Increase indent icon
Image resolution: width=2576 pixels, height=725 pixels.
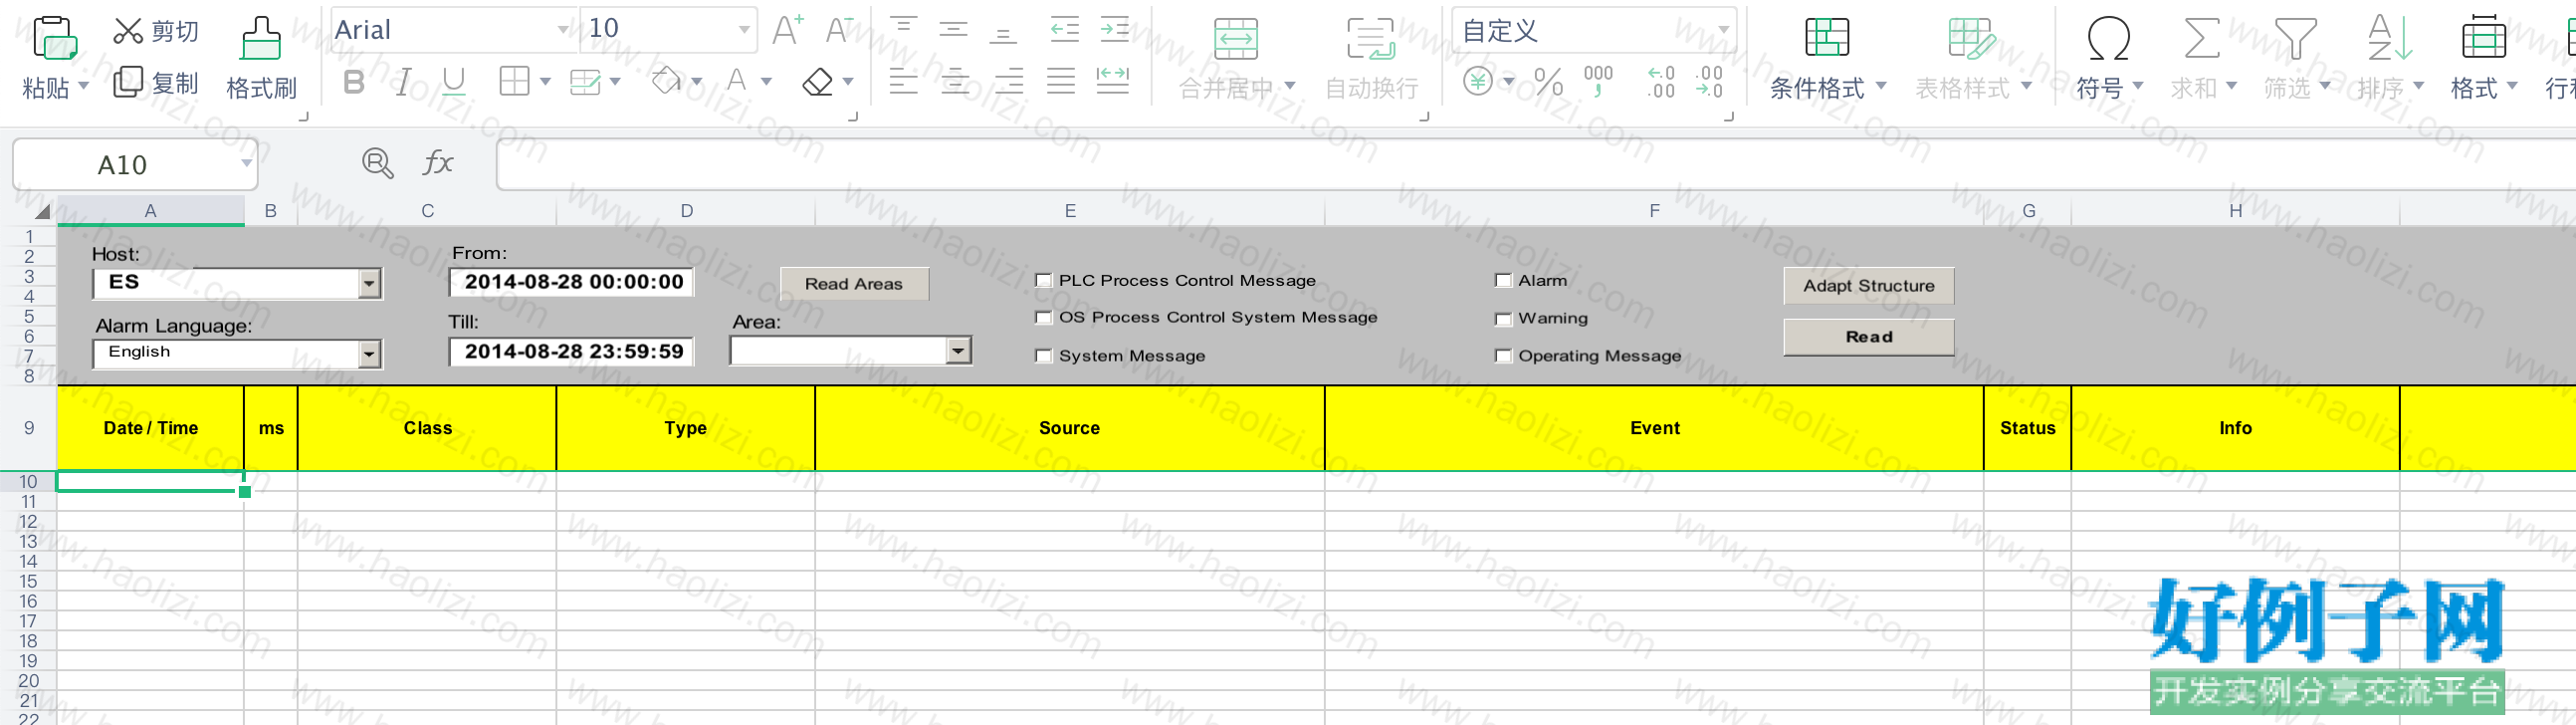click(1115, 30)
